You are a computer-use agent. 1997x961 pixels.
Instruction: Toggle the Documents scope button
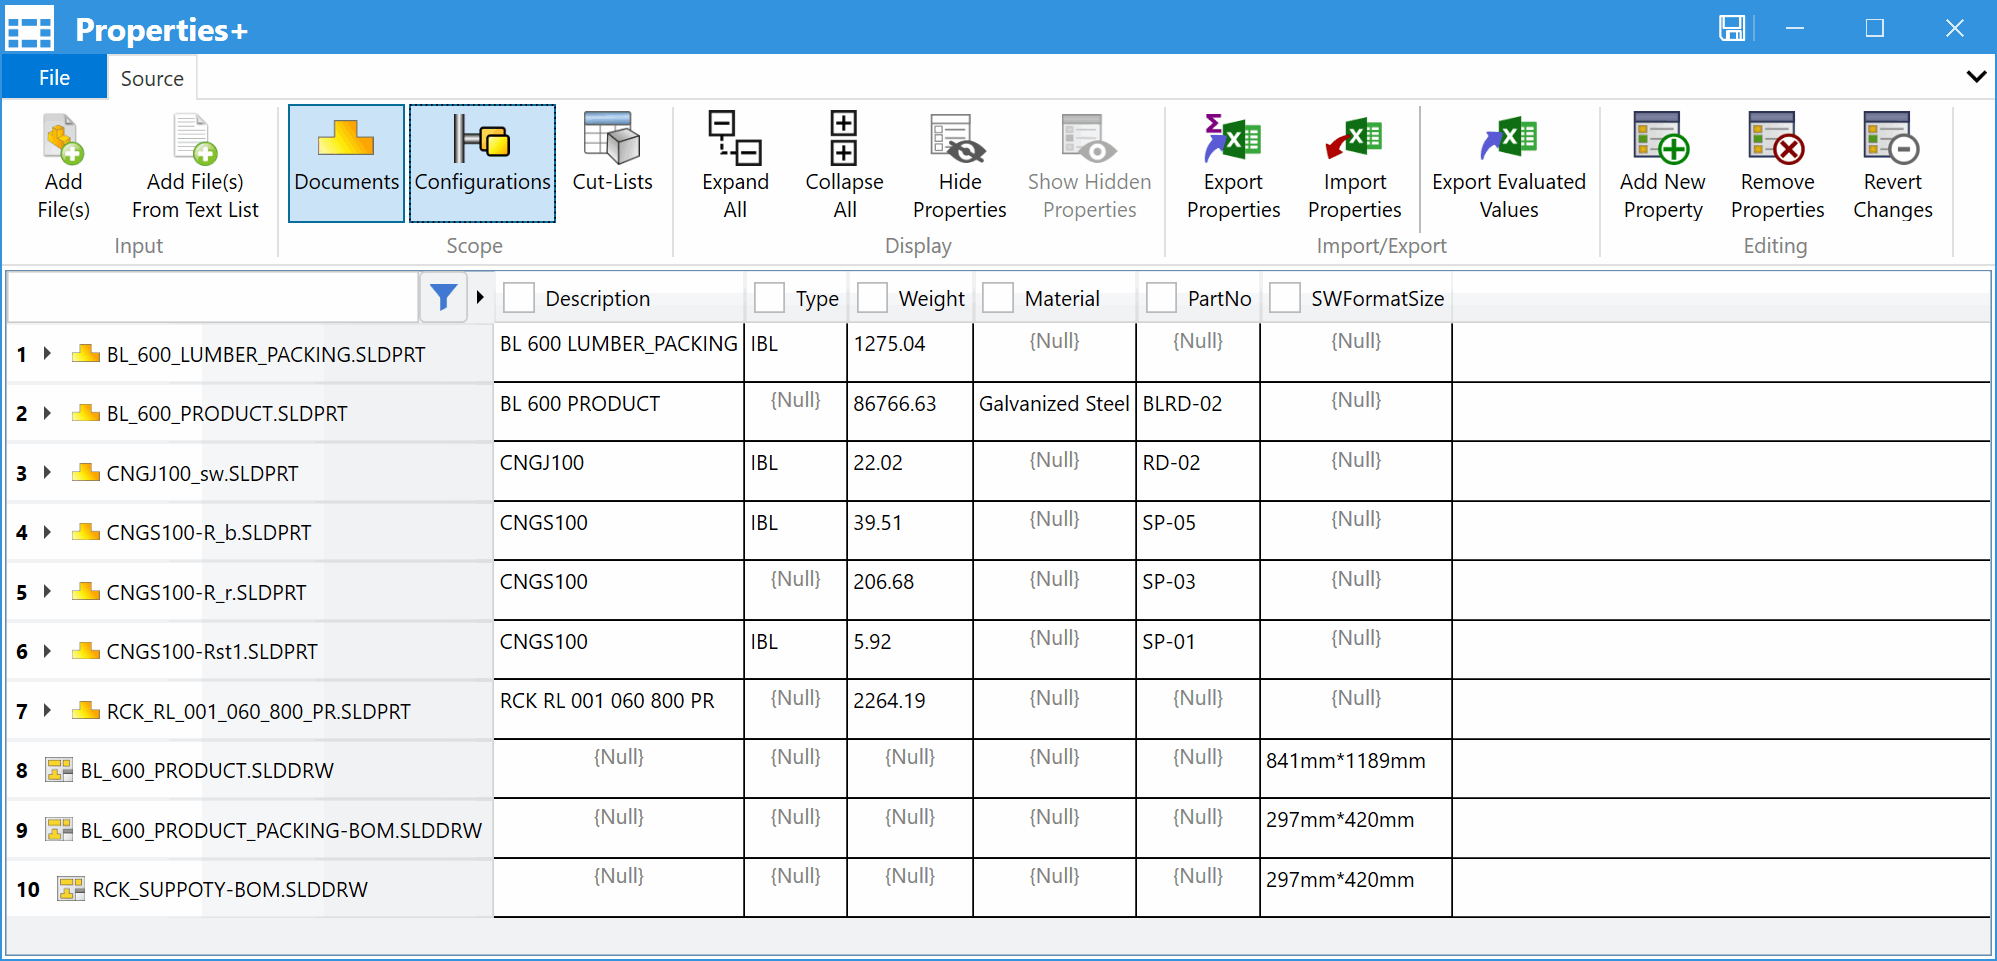(x=346, y=163)
